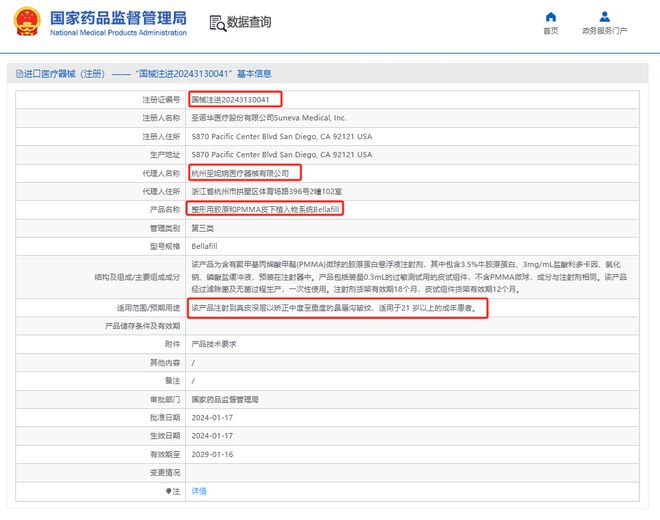The image size is (660, 520).
Task: Click the 基本信息 heading text
Action: [x=254, y=74]
